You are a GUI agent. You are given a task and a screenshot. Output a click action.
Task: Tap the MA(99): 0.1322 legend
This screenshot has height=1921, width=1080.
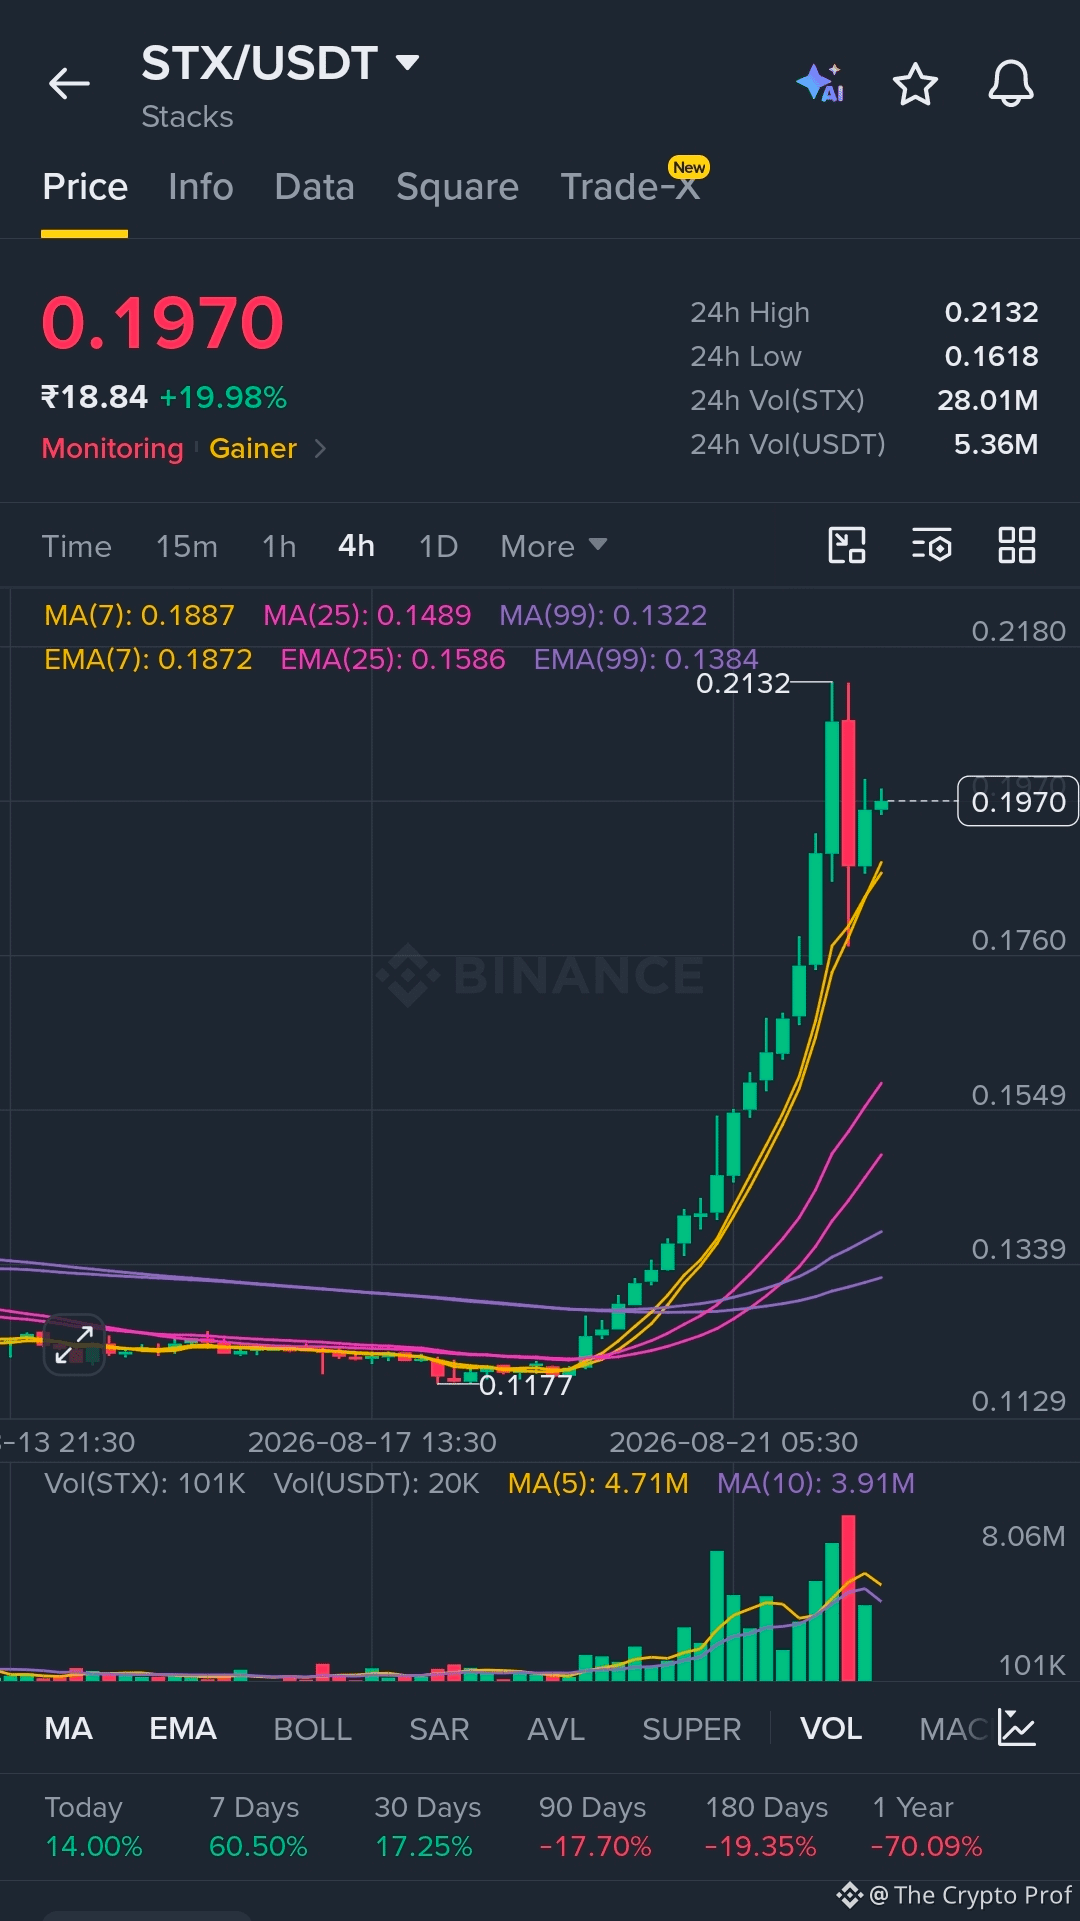pyautogui.click(x=603, y=615)
